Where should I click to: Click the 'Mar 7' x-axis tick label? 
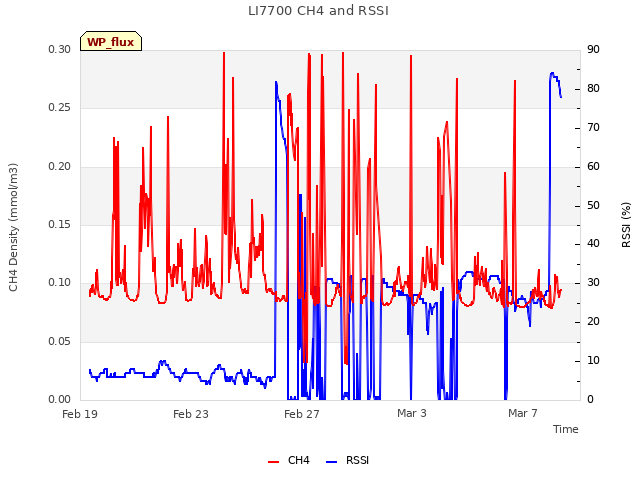(x=523, y=413)
